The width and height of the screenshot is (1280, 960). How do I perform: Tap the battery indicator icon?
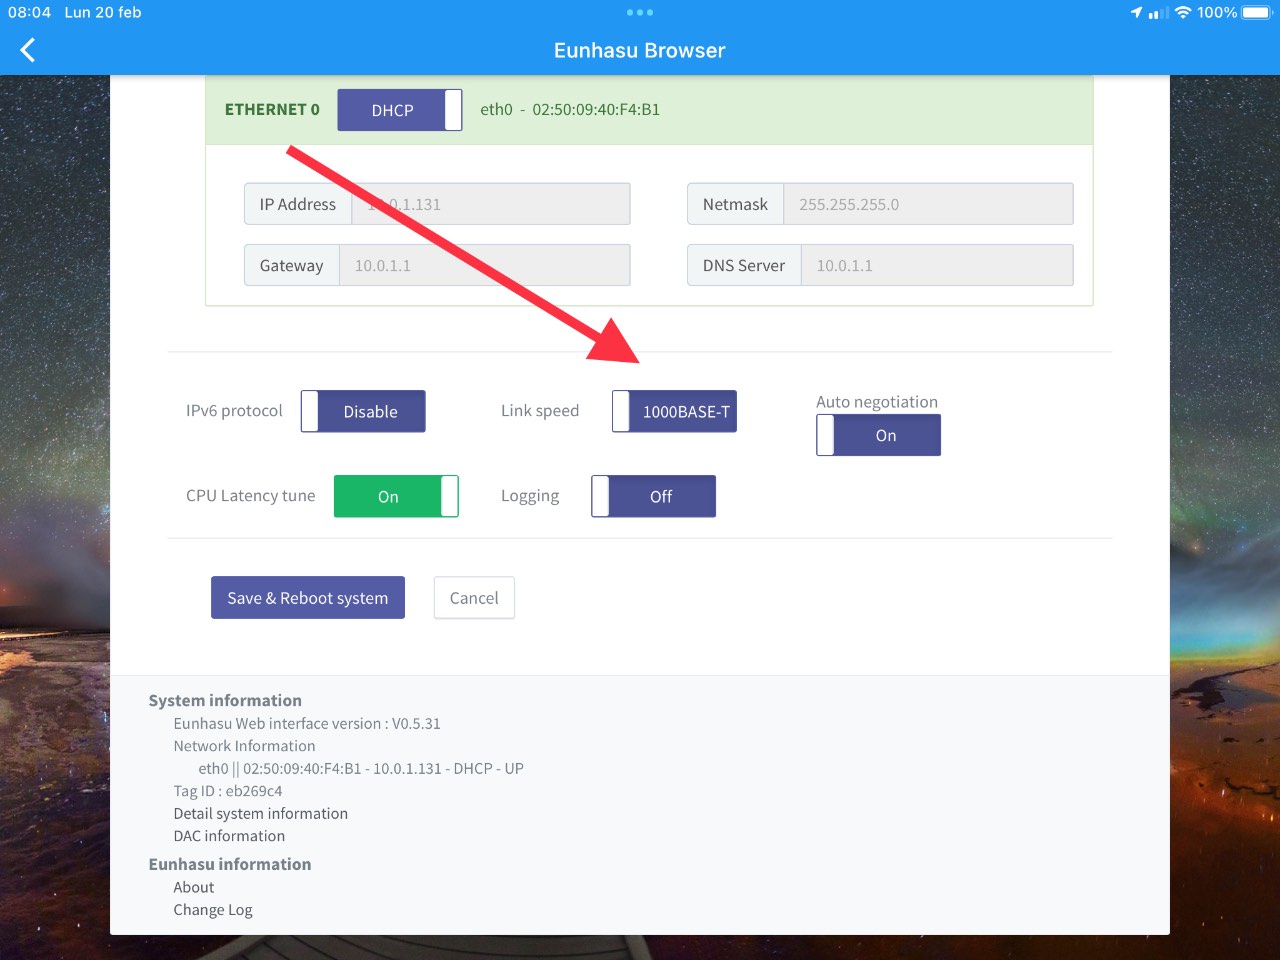(x=1256, y=12)
